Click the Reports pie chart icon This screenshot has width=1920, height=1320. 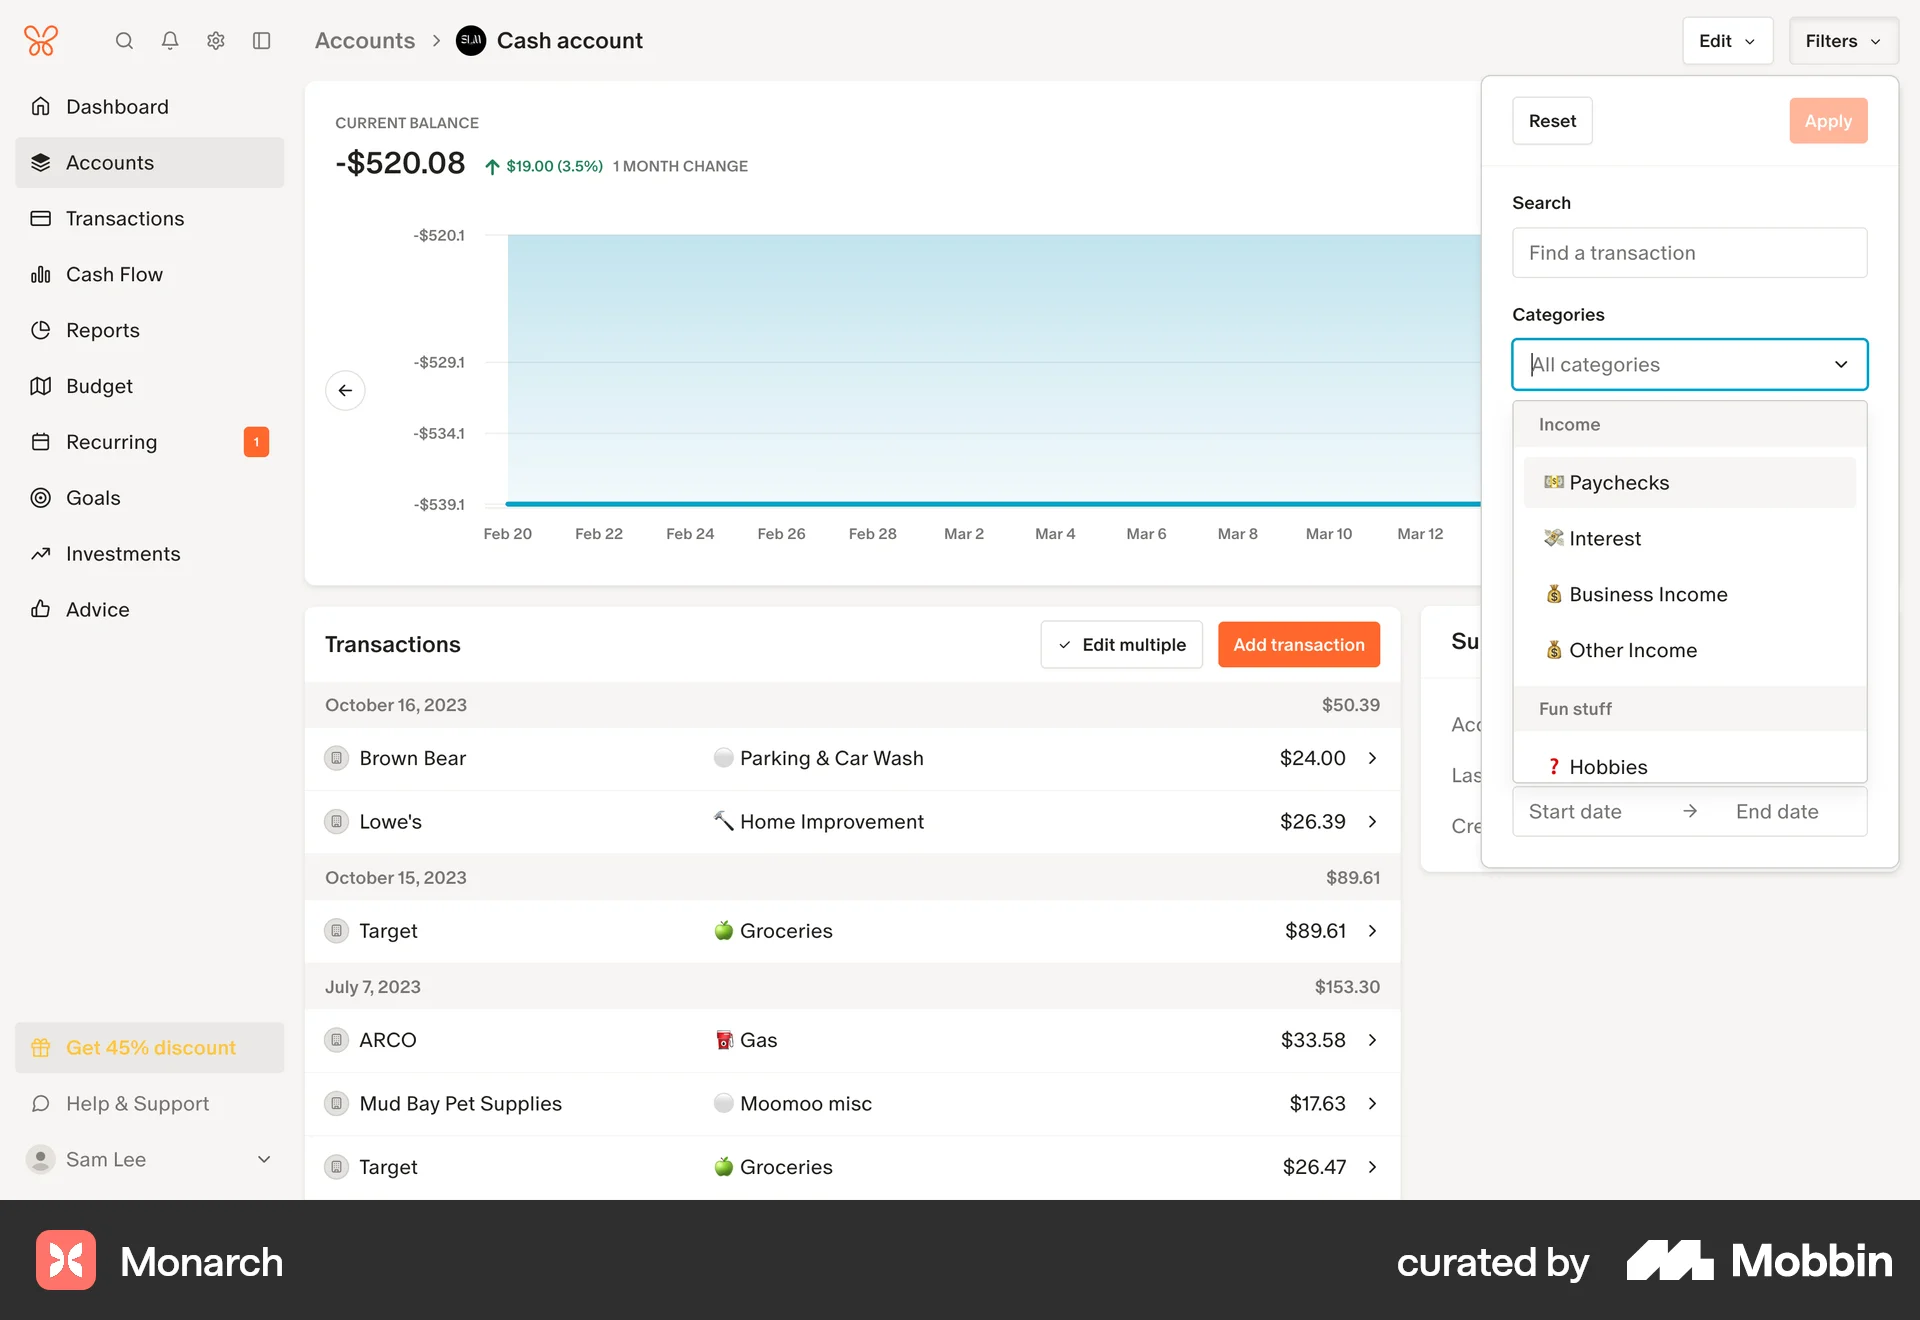(41, 330)
